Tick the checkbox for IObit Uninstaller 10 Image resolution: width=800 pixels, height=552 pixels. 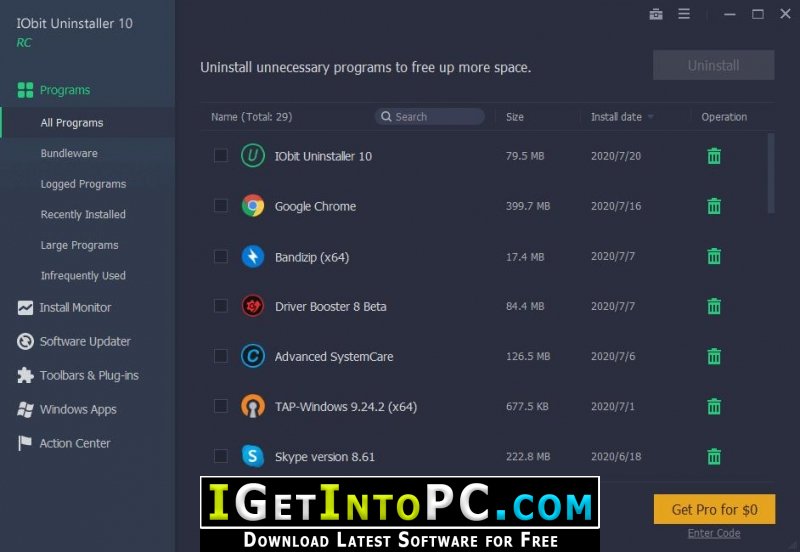tap(220, 155)
